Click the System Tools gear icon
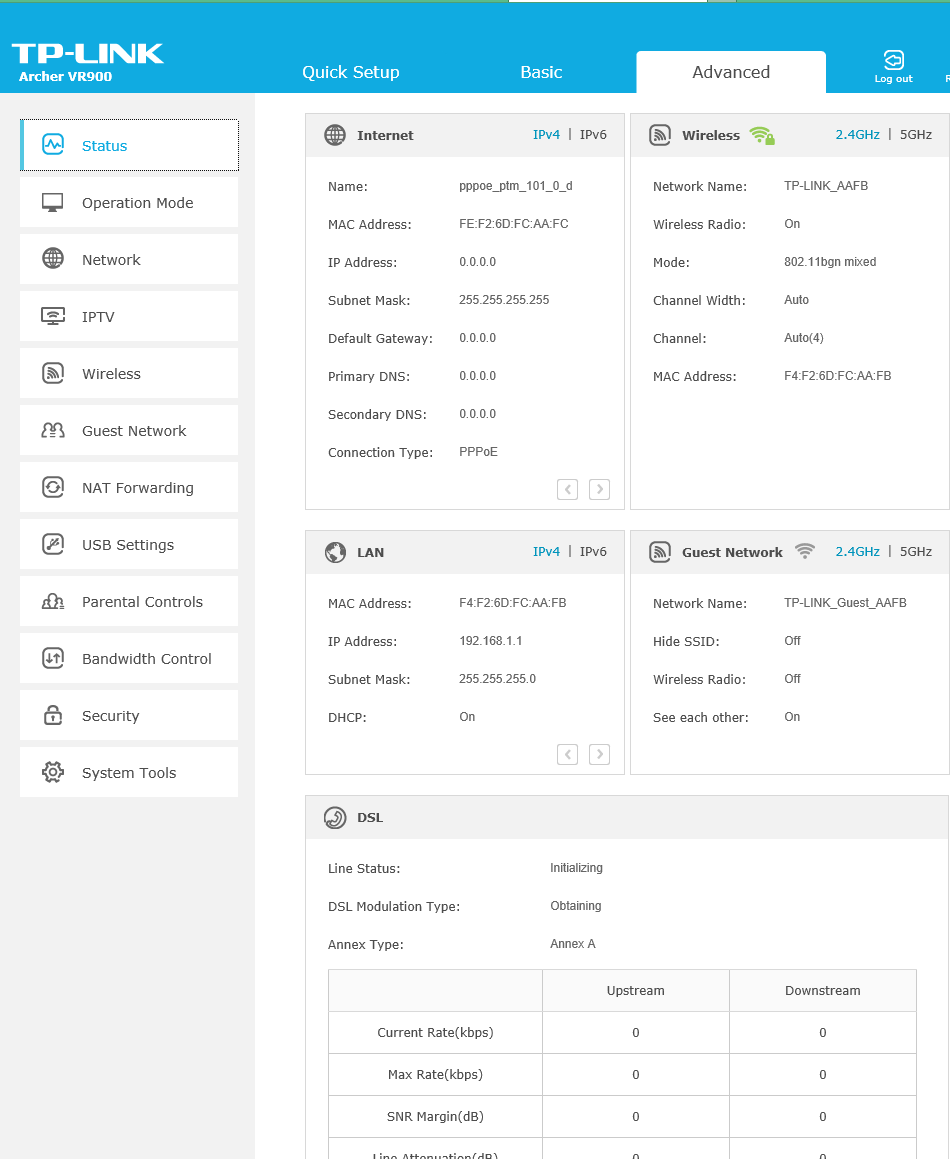950x1159 pixels. click(53, 773)
